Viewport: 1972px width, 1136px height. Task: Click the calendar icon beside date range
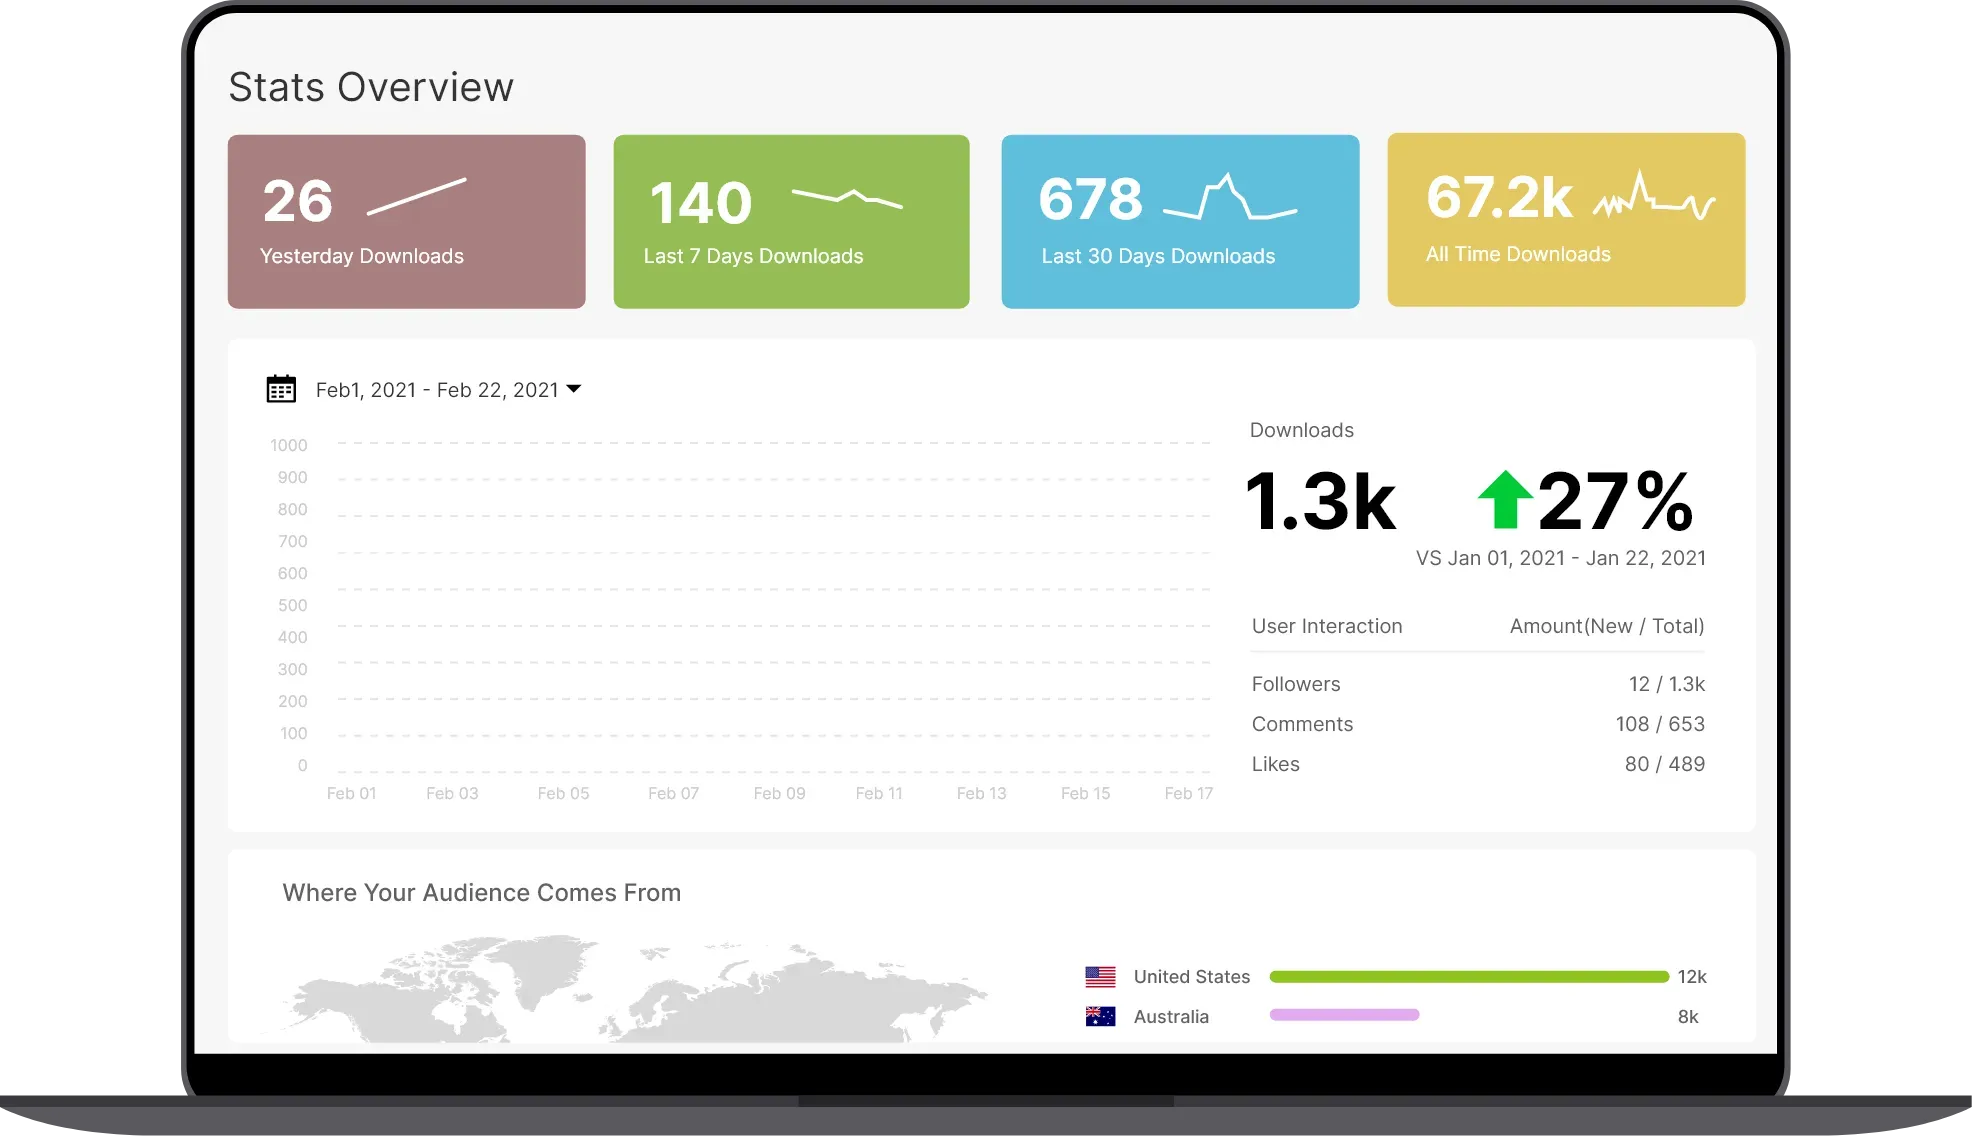pyautogui.click(x=281, y=389)
